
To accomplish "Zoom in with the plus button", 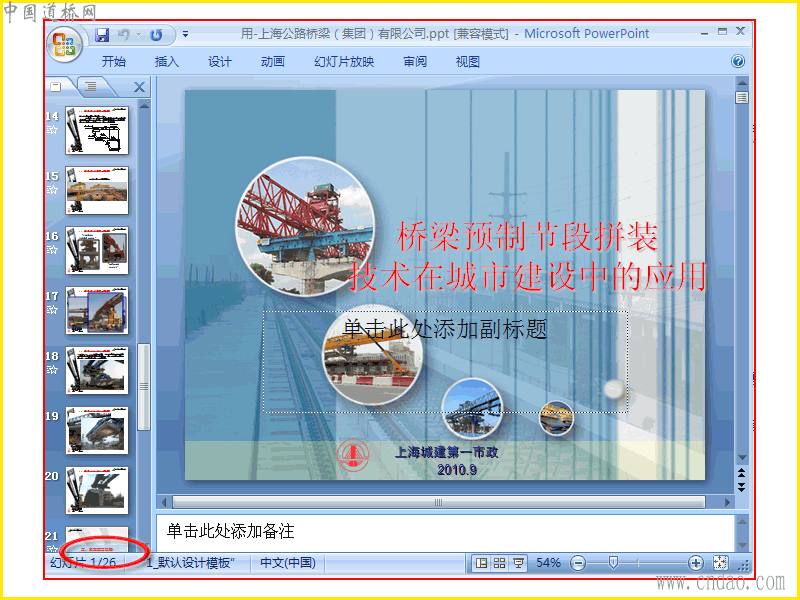I will pos(695,563).
